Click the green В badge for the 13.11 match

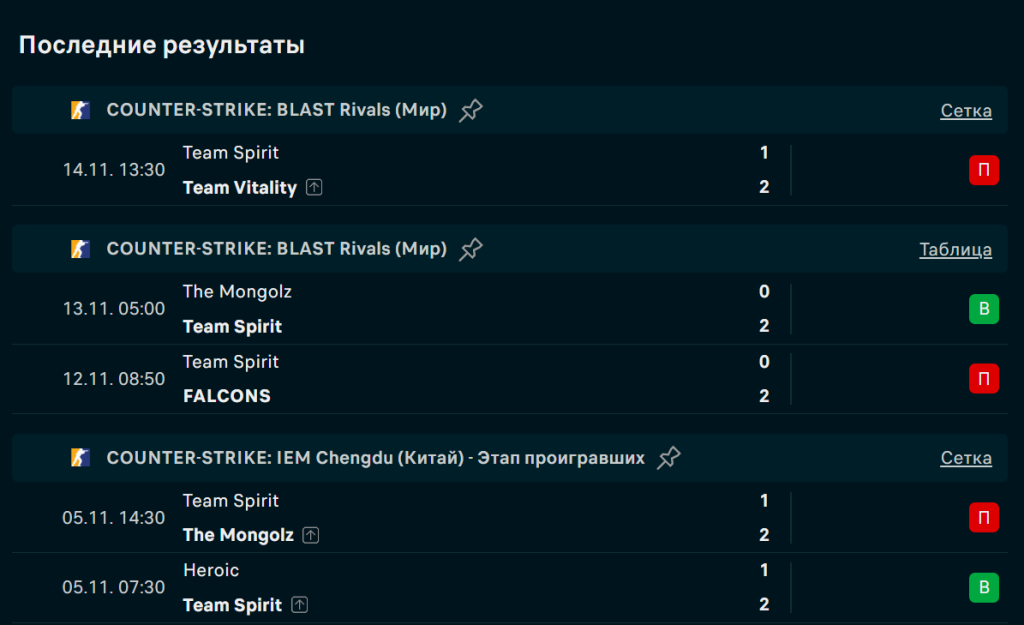983,309
